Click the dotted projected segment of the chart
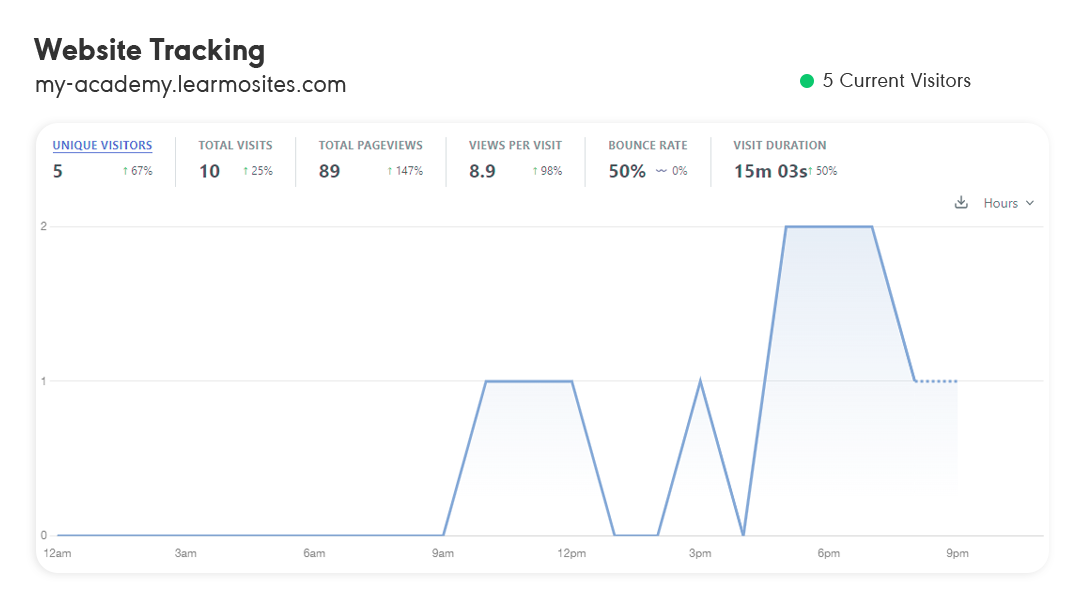 (x=937, y=381)
